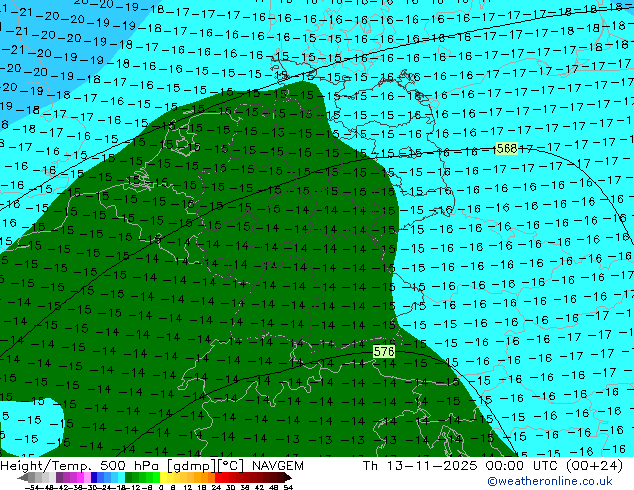Click the dark green legend swatch near -12
The image size is (634, 490).
pyautogui.click(x=129, y=477)
